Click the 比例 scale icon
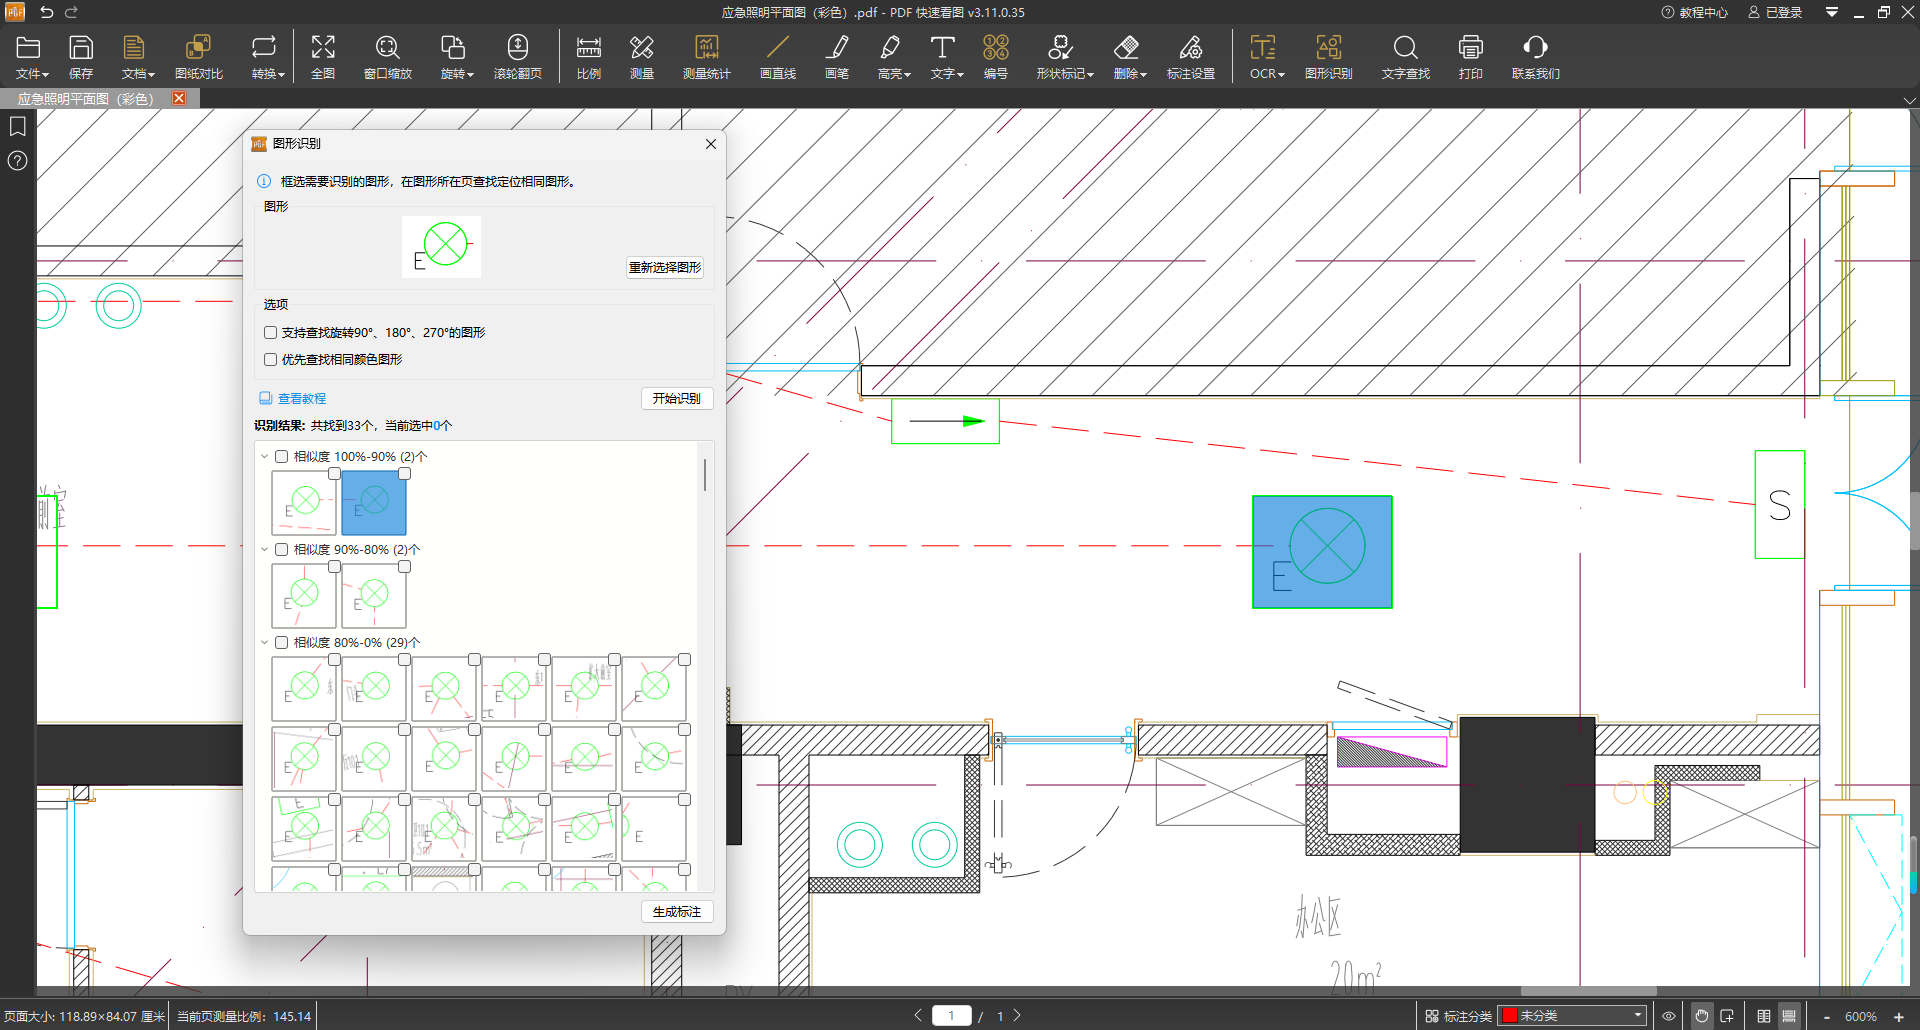The width and height of the screenshot is (1920, 1030). (x=588, y=57)
